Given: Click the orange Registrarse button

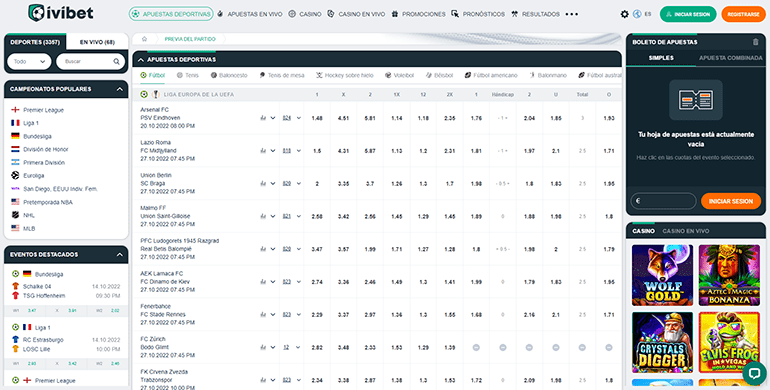Looking at the screenshot, I should click(743, 14).
